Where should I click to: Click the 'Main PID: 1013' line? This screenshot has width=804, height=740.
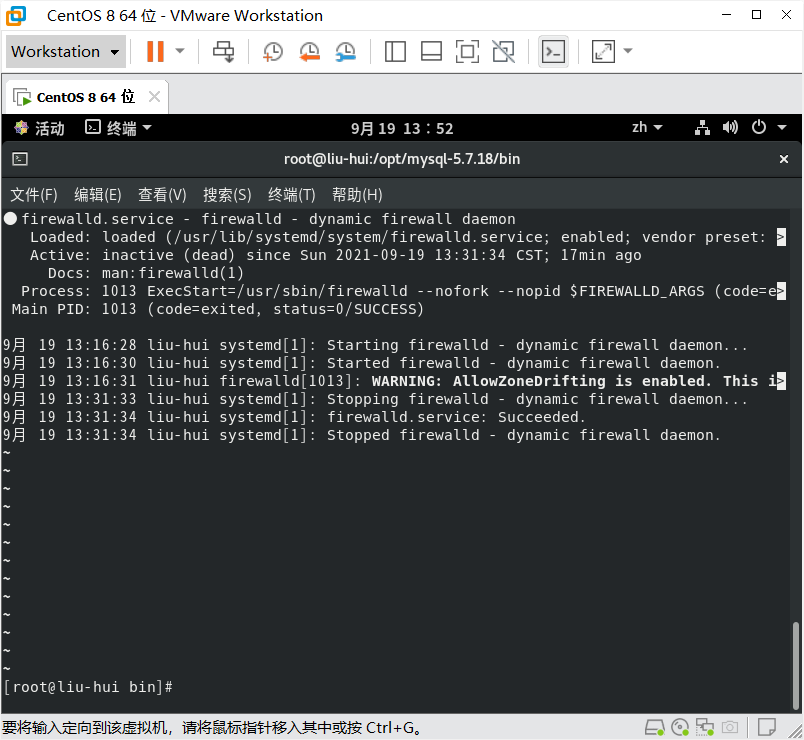(217, 309)
